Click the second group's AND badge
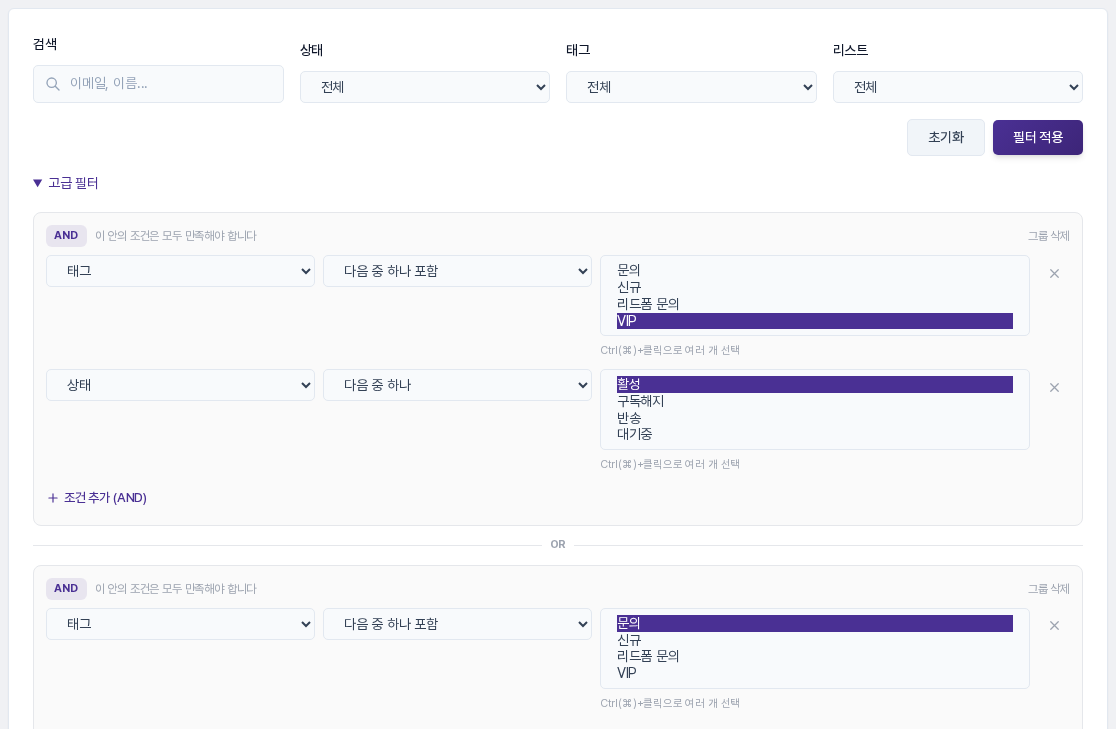 coord(66,589)
